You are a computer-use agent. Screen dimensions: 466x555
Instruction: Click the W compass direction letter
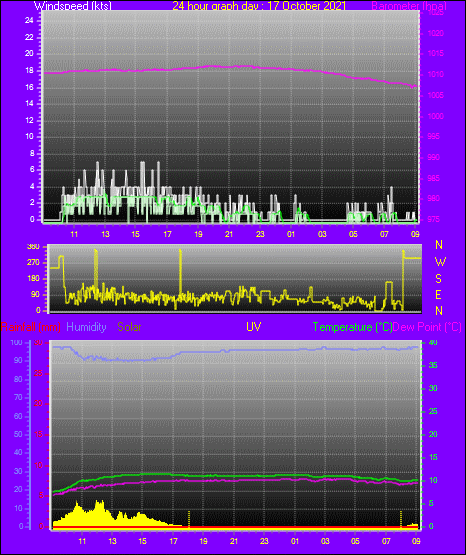pyautogui.click(x=440, y=262)
